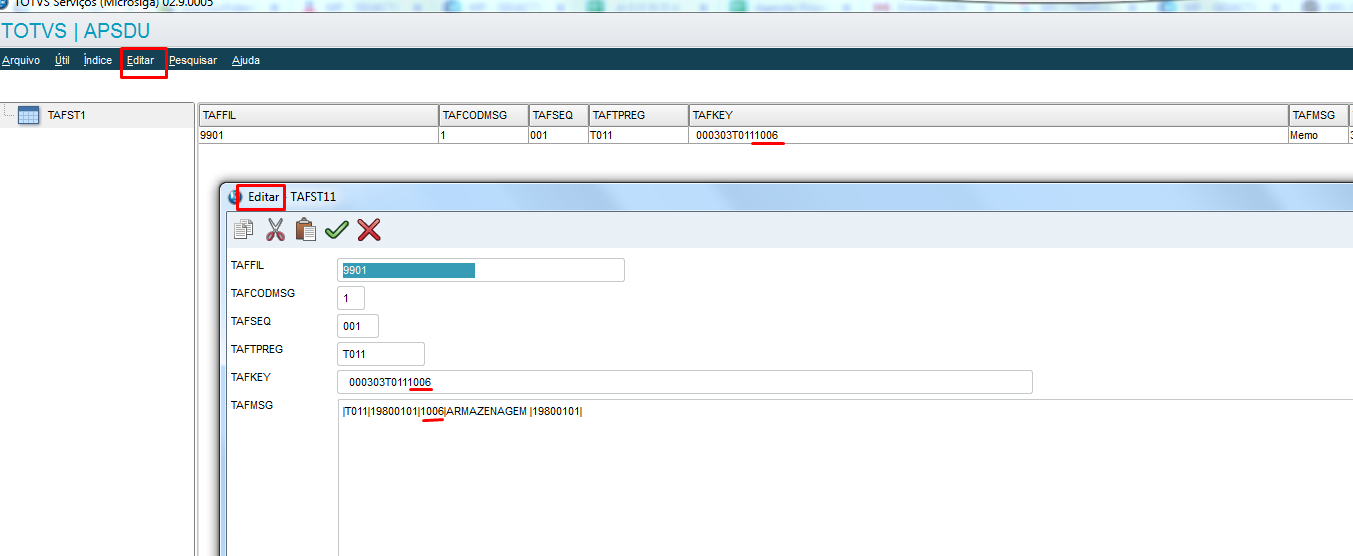Click the Cut scissors icon
This screenshot has width=1353, height=556.
[x=275, y=230]
